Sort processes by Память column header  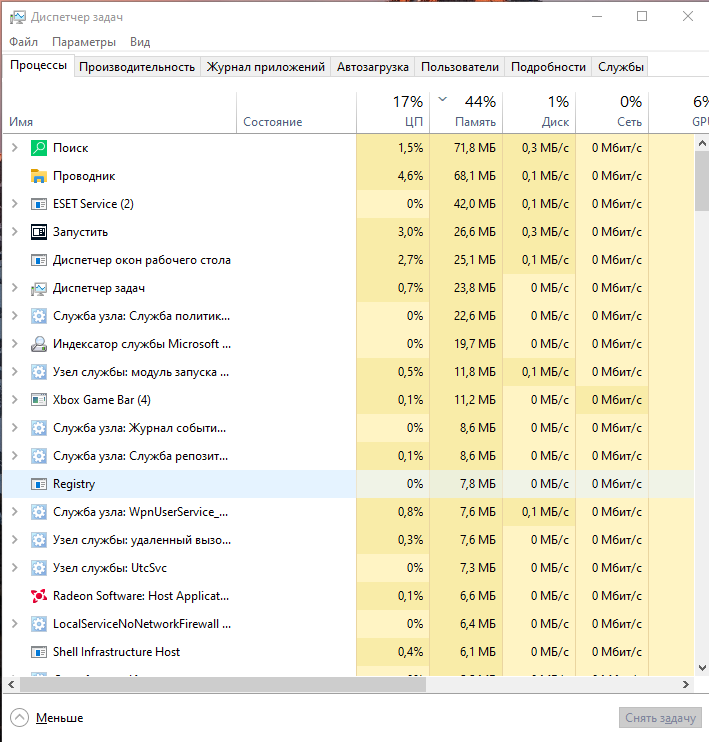468,112
